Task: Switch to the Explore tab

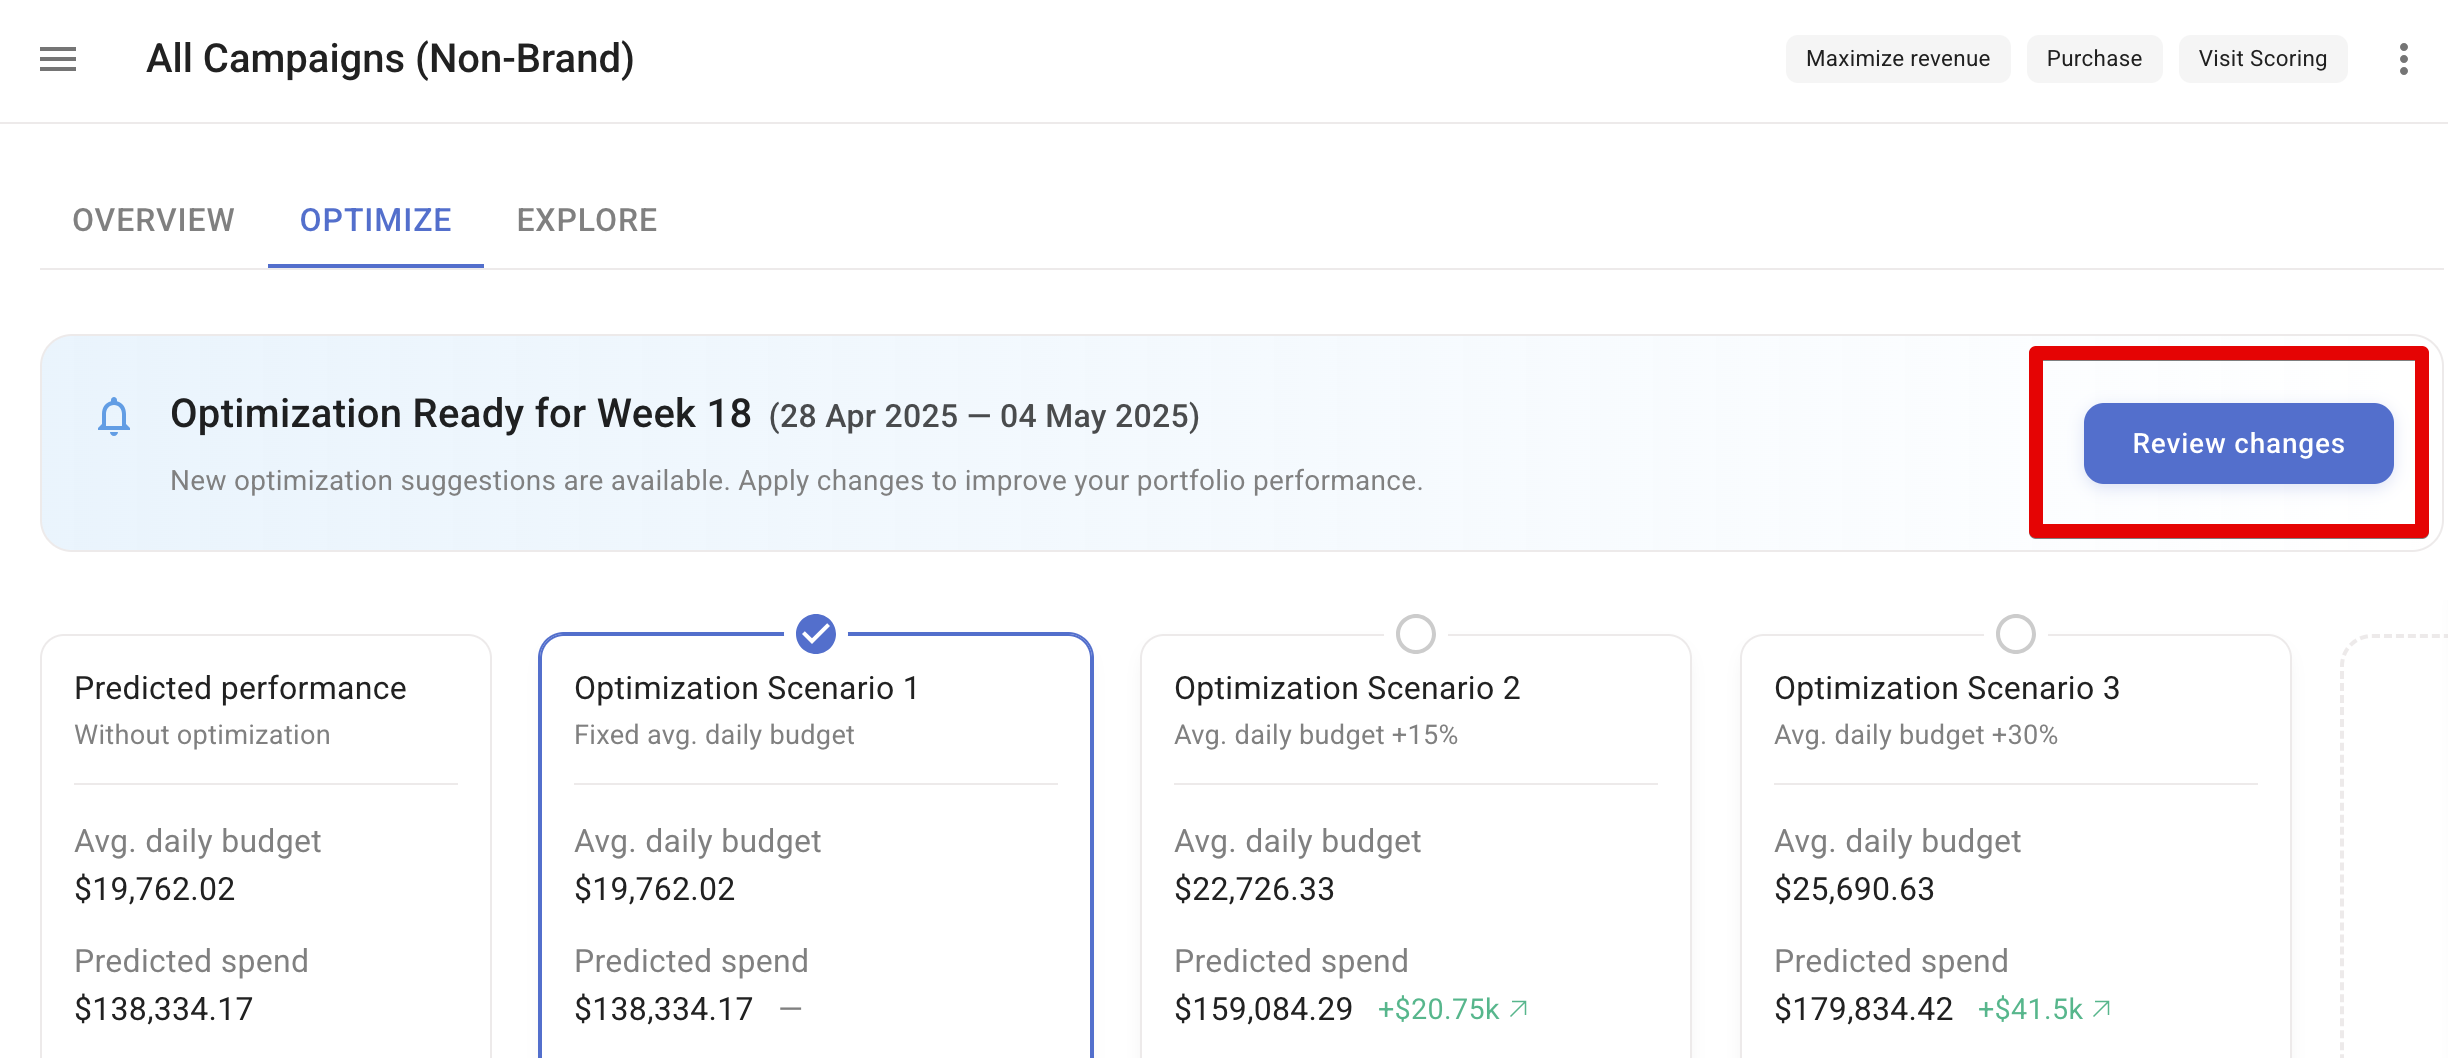Action: (x=588, y=220)
